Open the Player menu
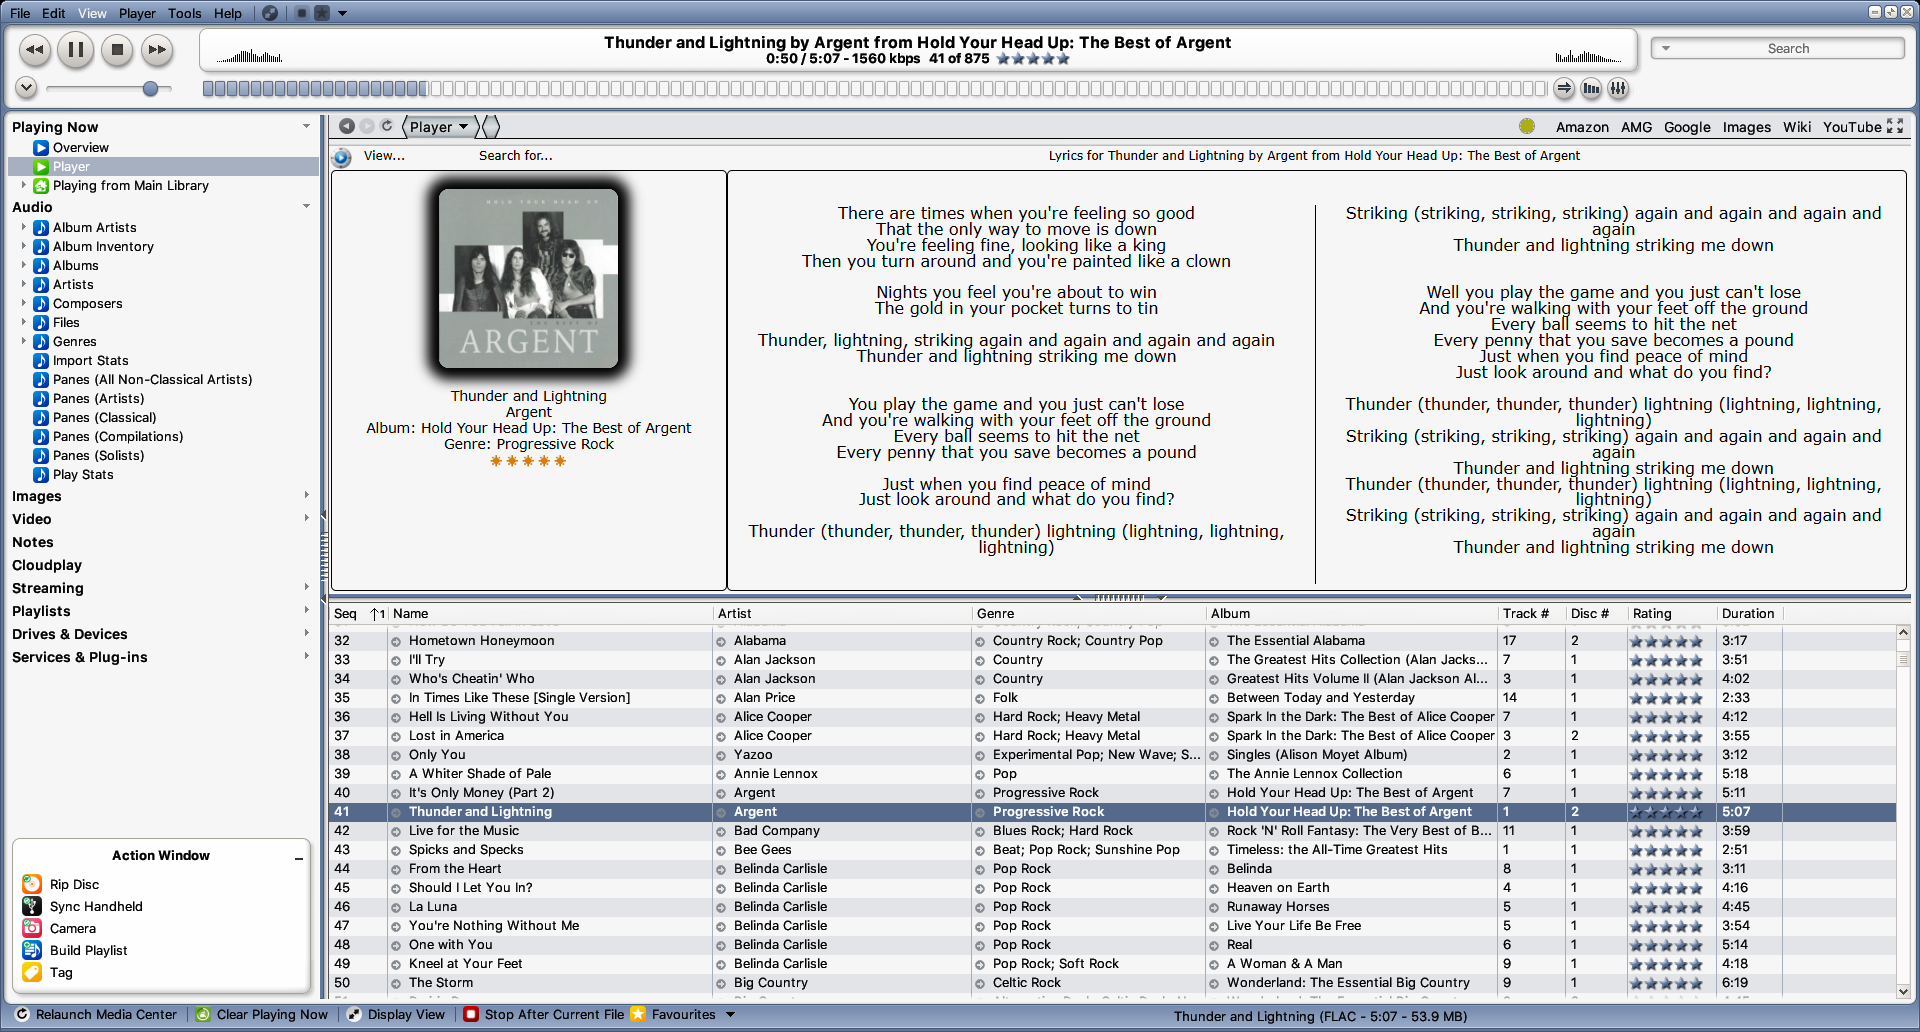 pos(137,13)
